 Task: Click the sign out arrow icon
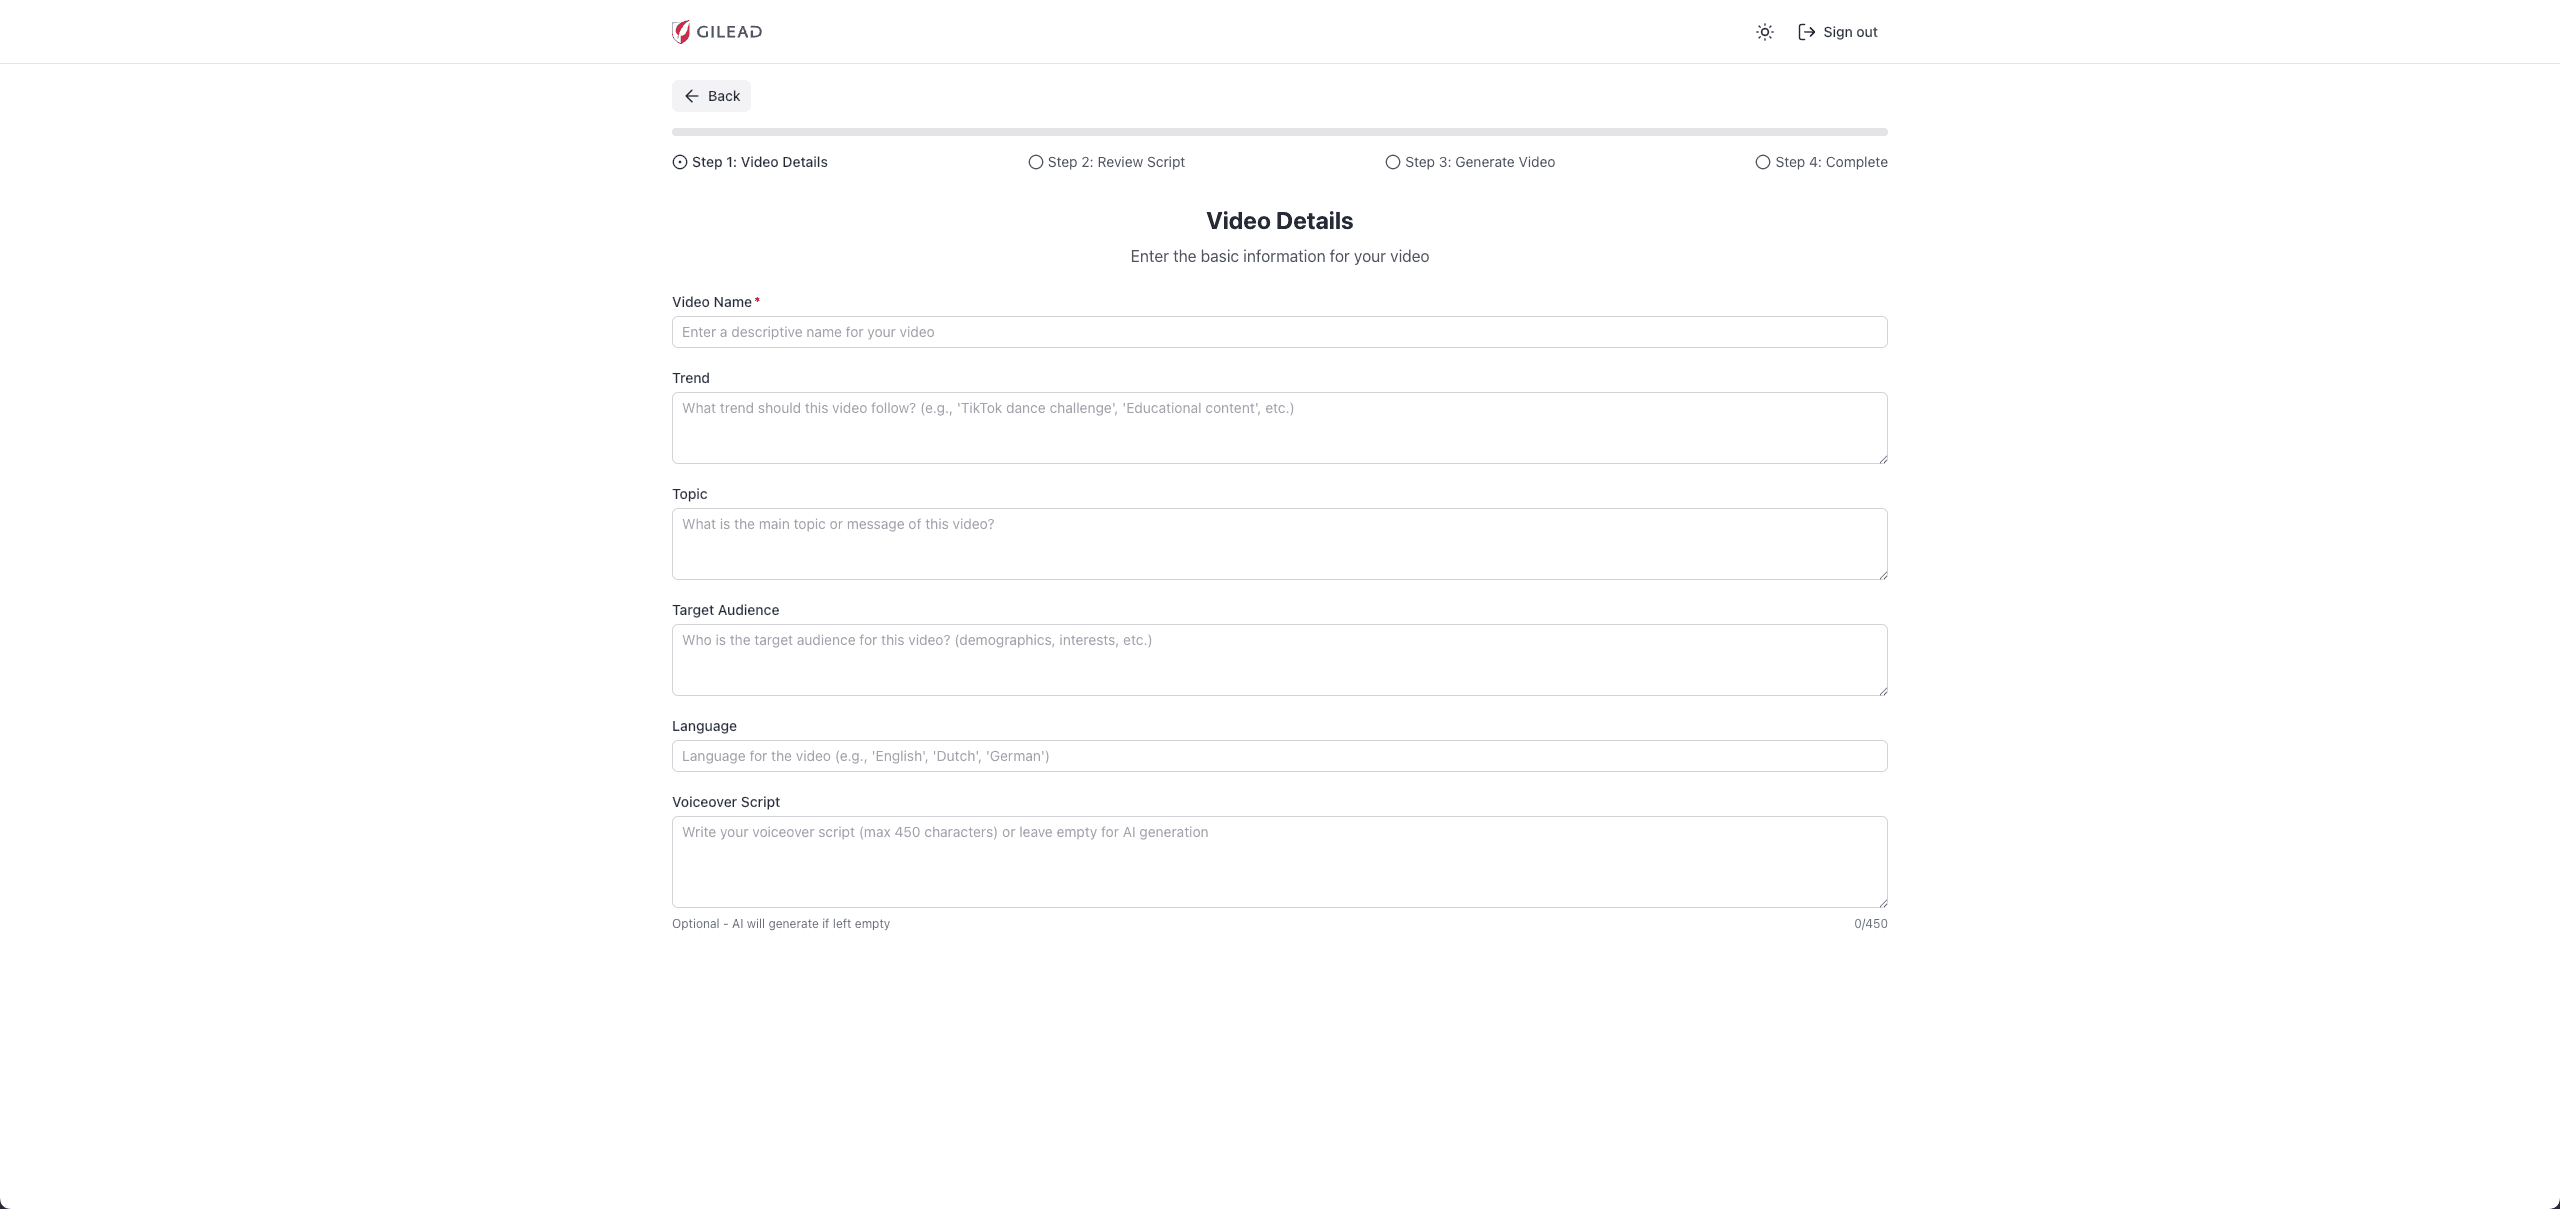point(1806,31)
